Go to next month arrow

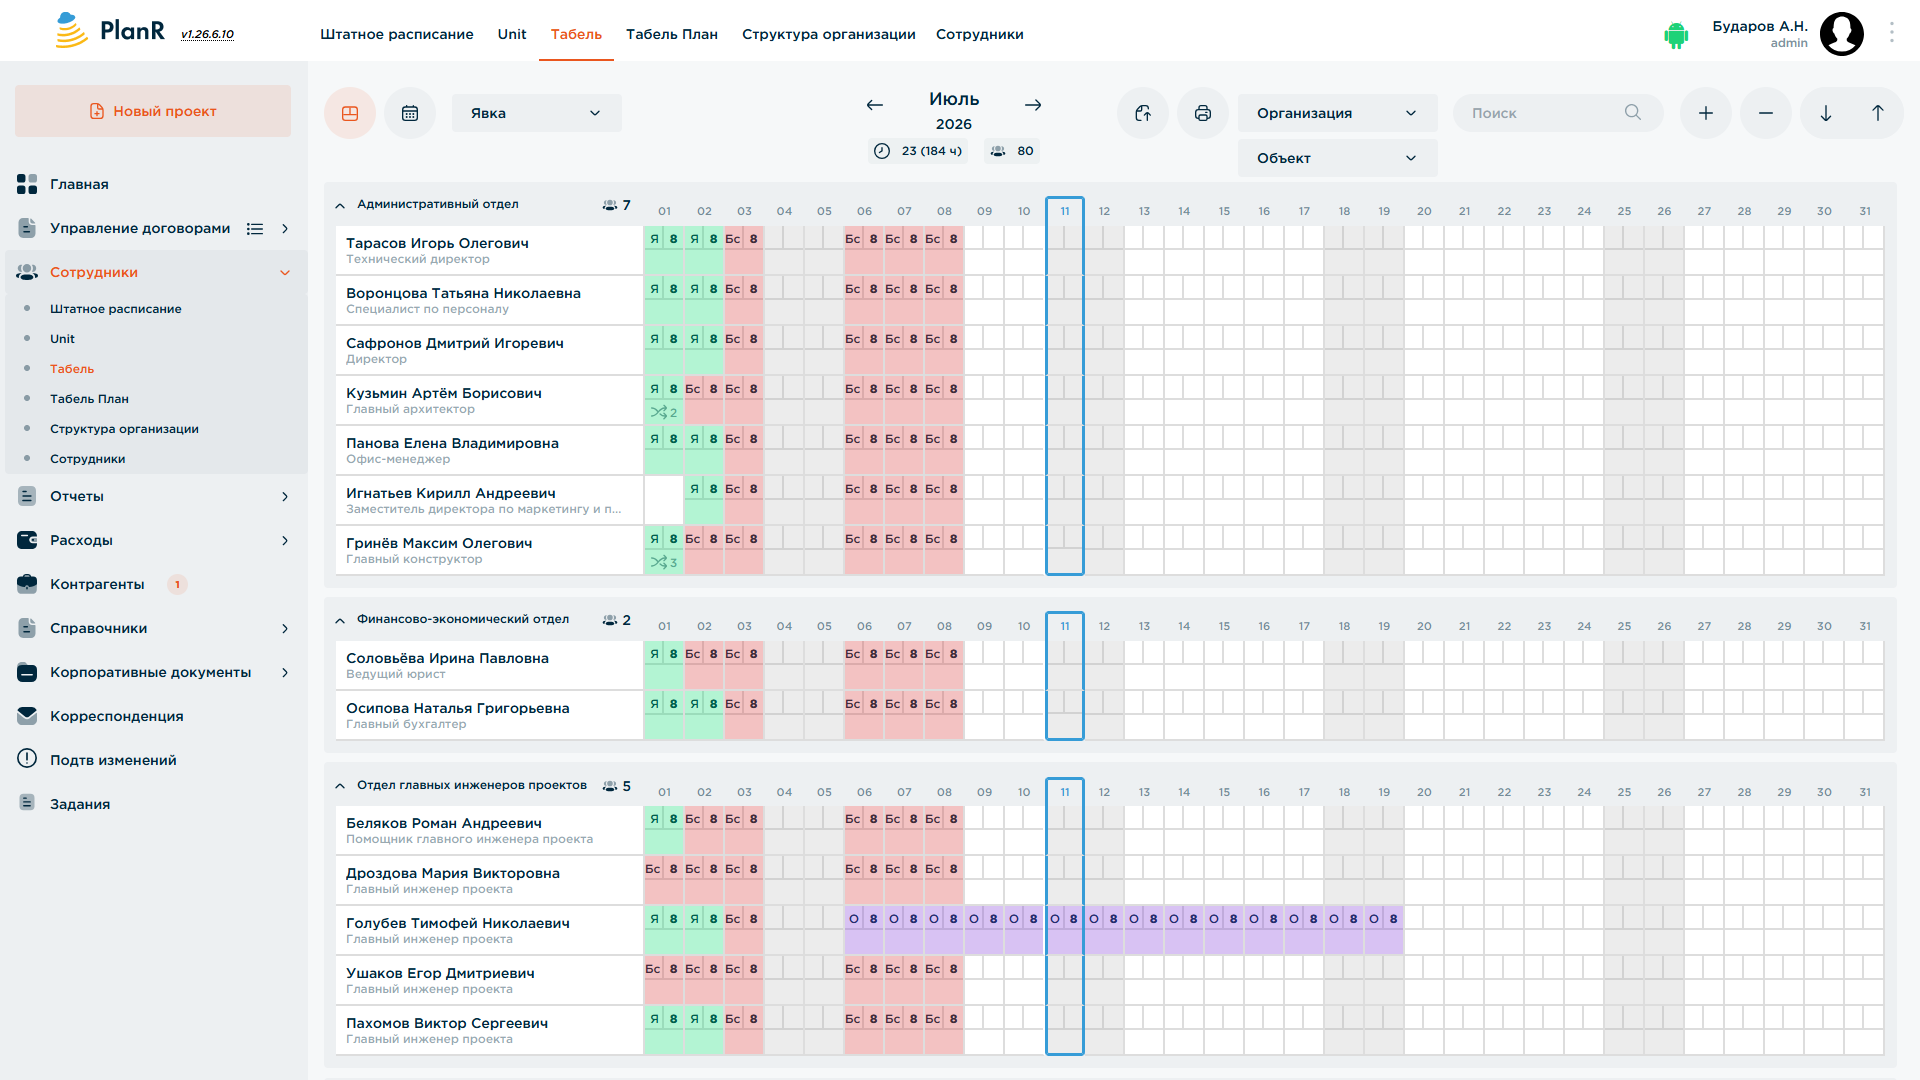point(1033,105)
